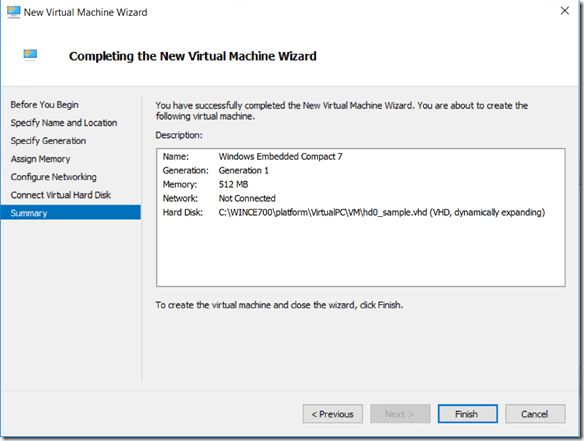Click the 512 MB memory value

(233, 184)
